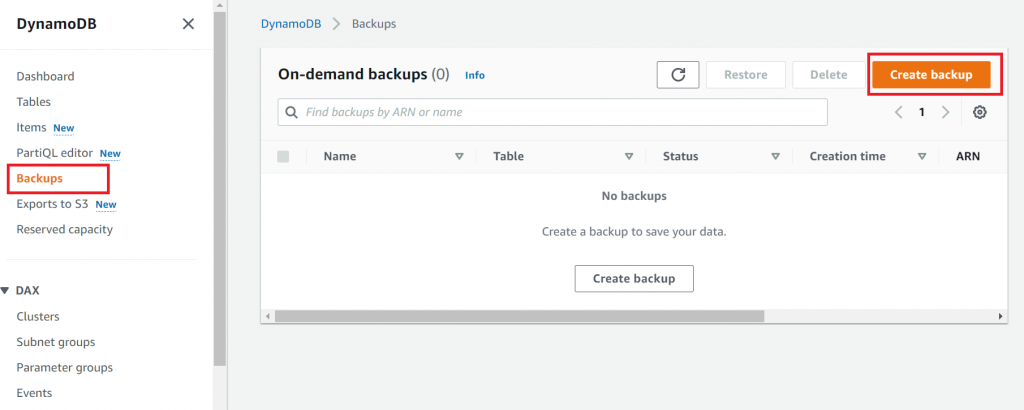This screenshot has height=410, width=1024.
Task: Click breadcrumb chevron after DynamoDB
Action: click(338, 23)
